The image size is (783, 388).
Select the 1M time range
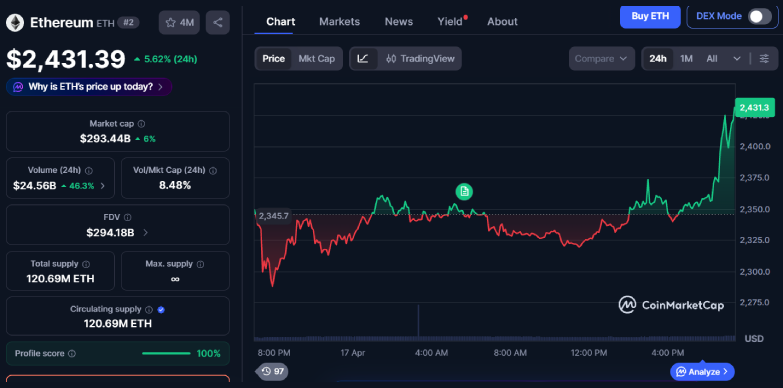tap(686, 58)
